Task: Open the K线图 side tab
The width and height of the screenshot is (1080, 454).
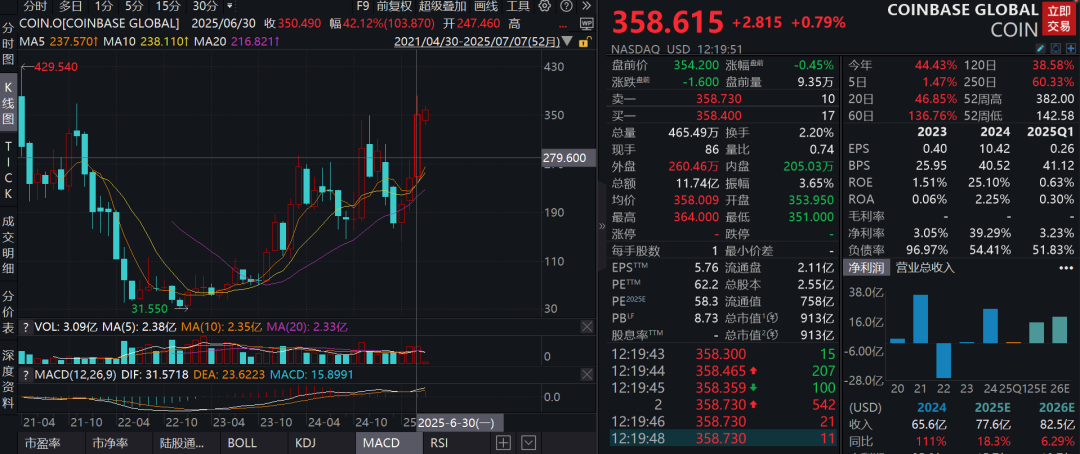Action: click(x=9, y=103)
